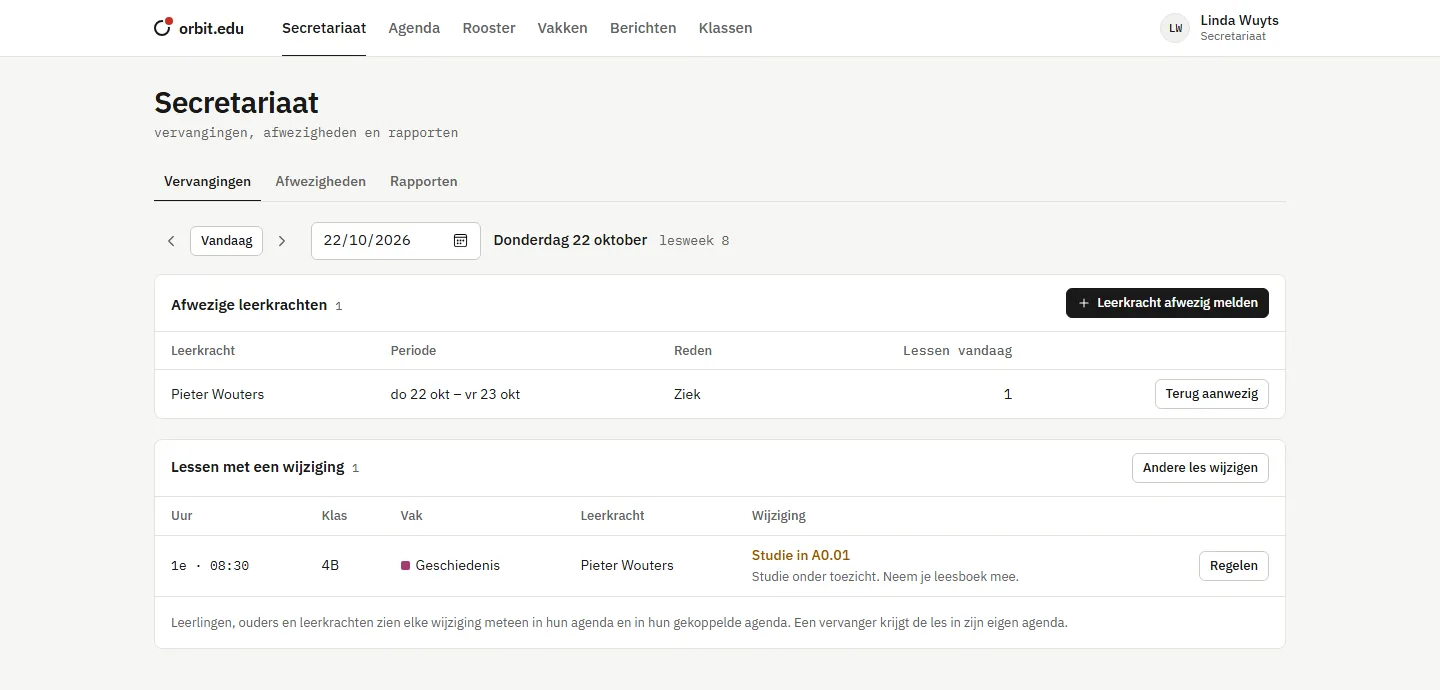The image size is (1440, 690).
Task: Select Pieter Wouters in absent teachers table
Action: tap(218, 394)
